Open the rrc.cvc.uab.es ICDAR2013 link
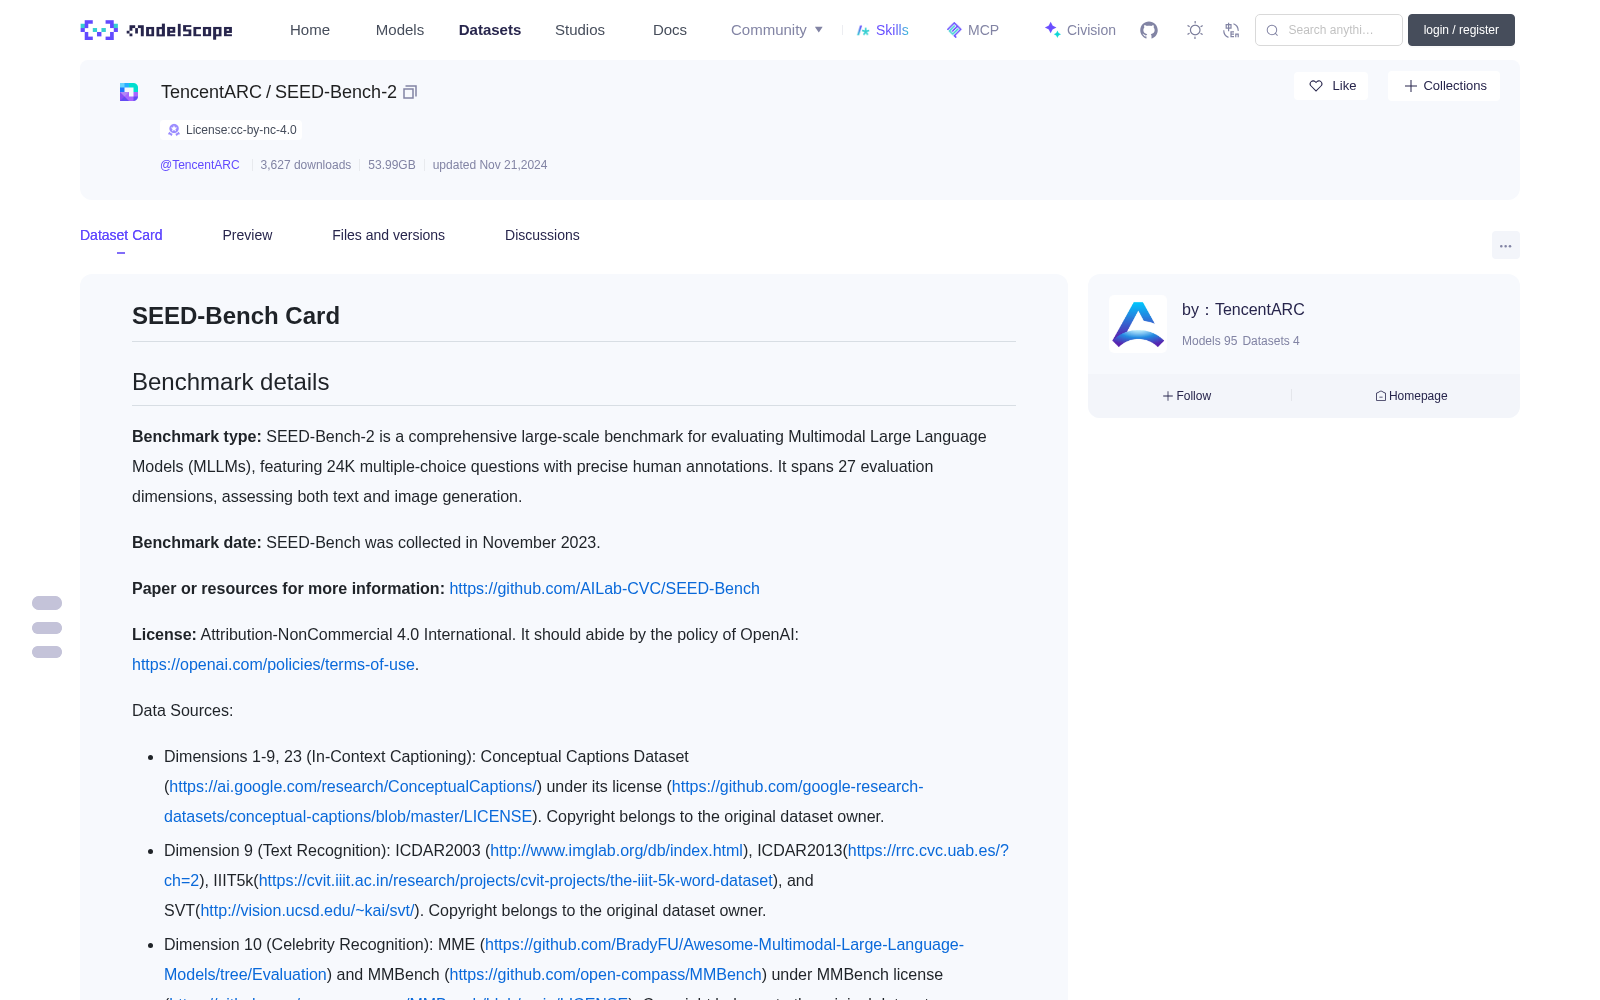Screen dimensions: 1600x1000 tap(928, 850)
